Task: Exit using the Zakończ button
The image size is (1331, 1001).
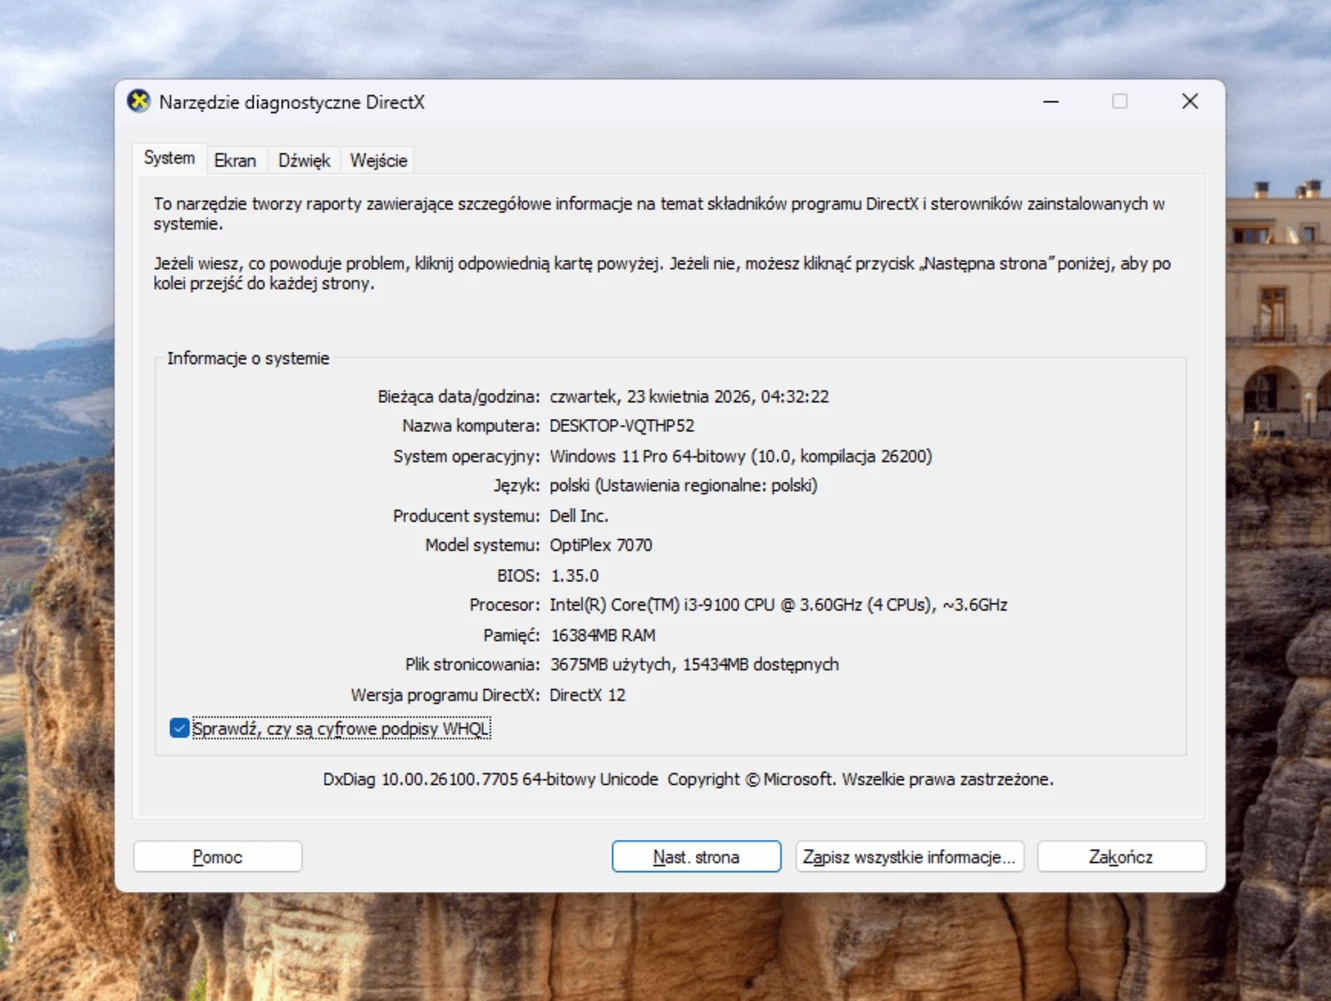Action: pos(1121,857)
